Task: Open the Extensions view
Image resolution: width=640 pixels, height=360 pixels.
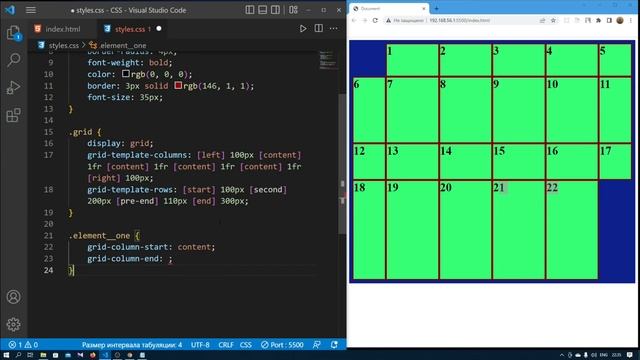Action: pyautogui.click(x=13, y=115)
